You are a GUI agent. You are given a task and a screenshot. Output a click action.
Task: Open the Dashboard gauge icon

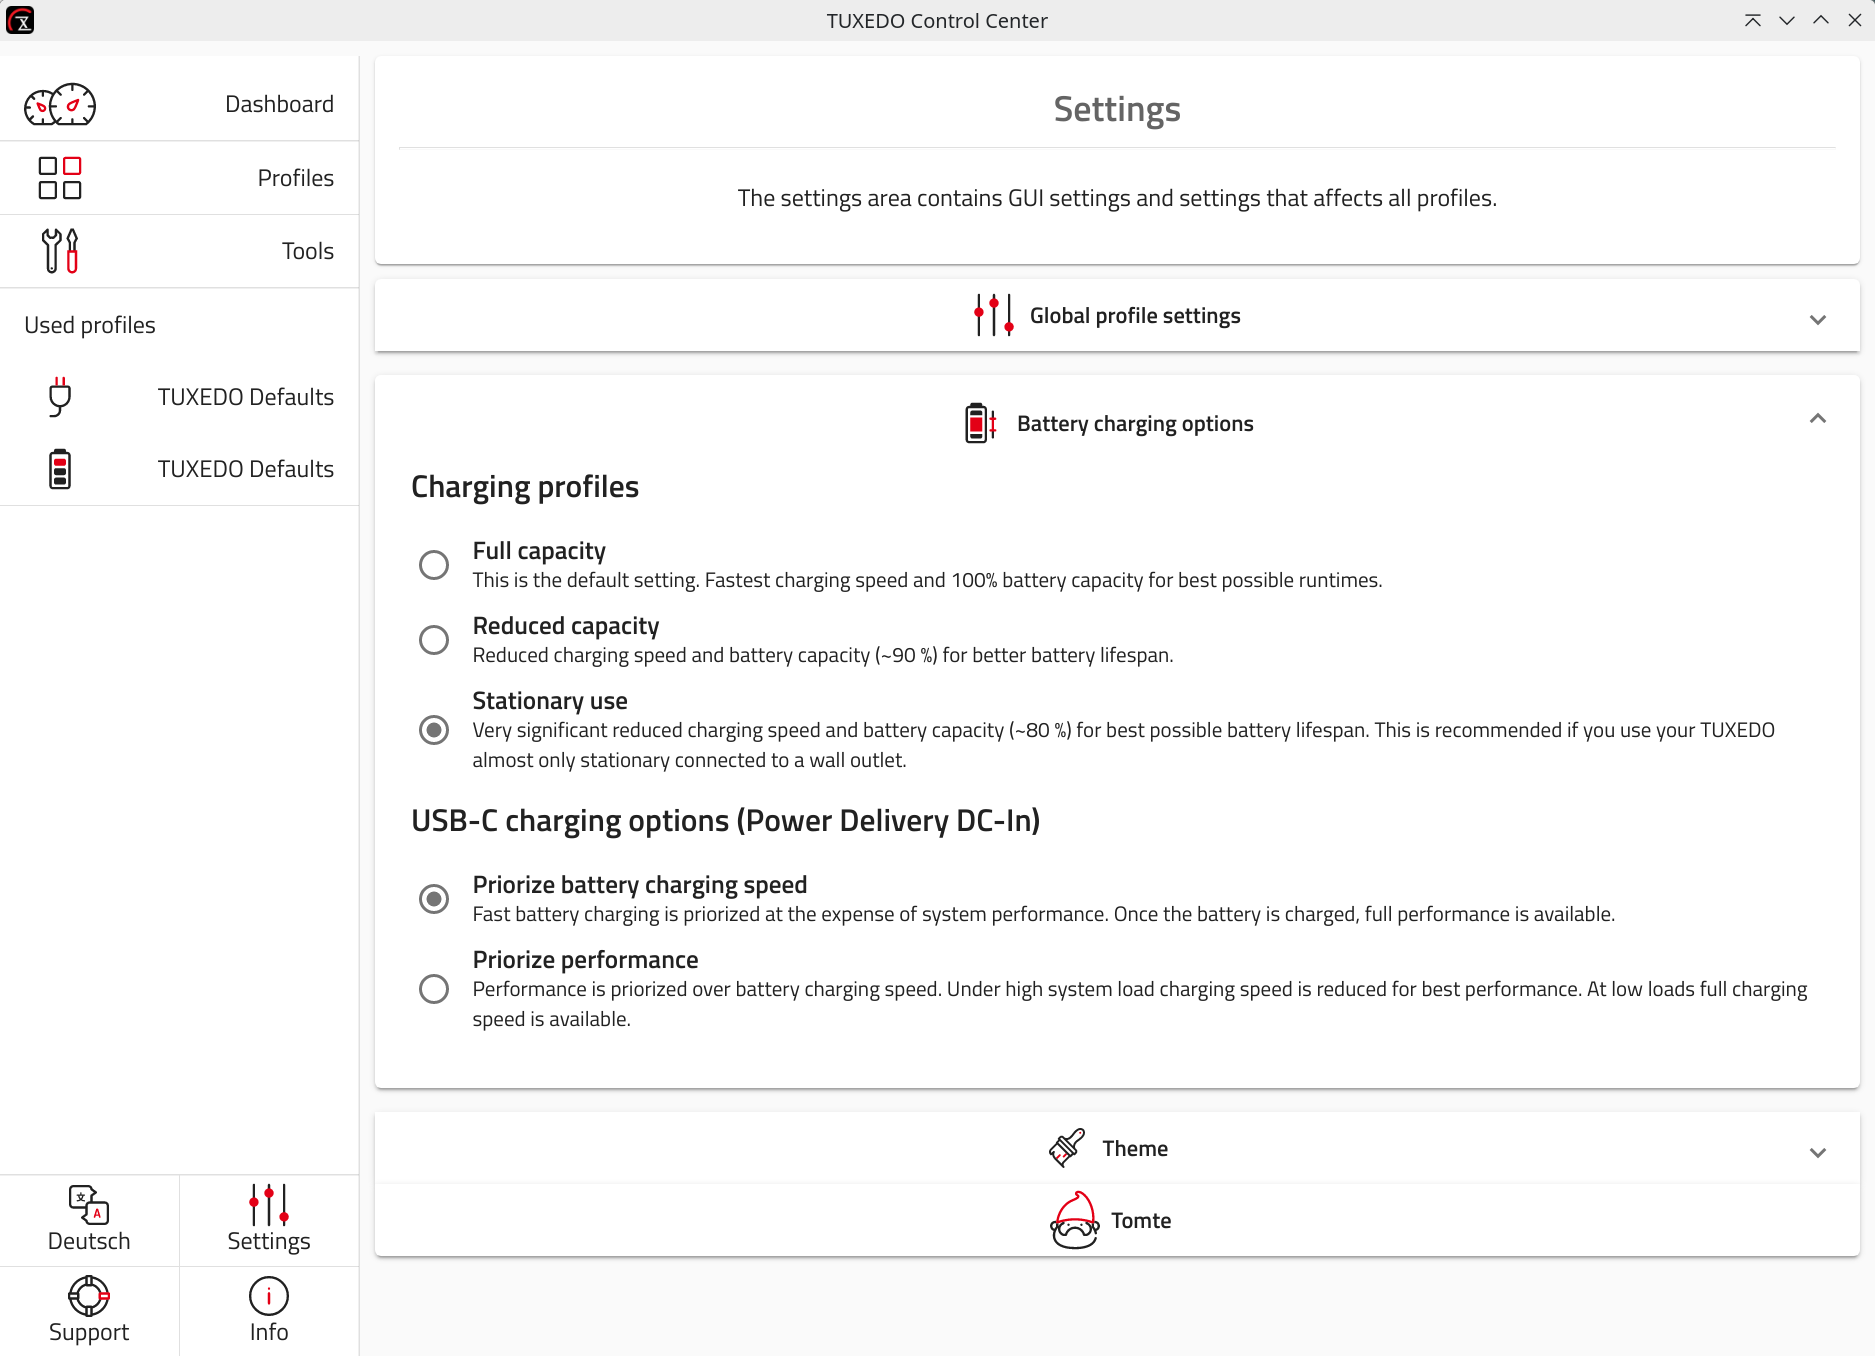tap(60, 104)
